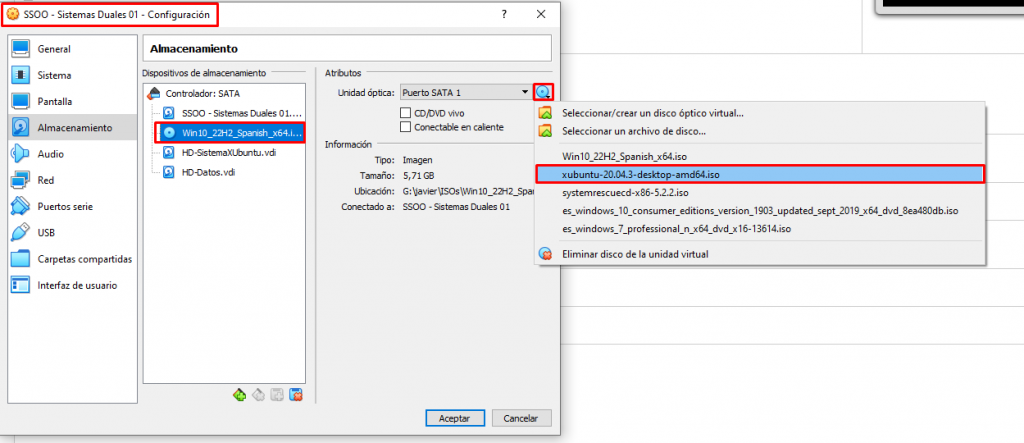Open the USB settings section
This screenshot has height=443, width=1024.
pyautogui.click(x=46, y=232)
